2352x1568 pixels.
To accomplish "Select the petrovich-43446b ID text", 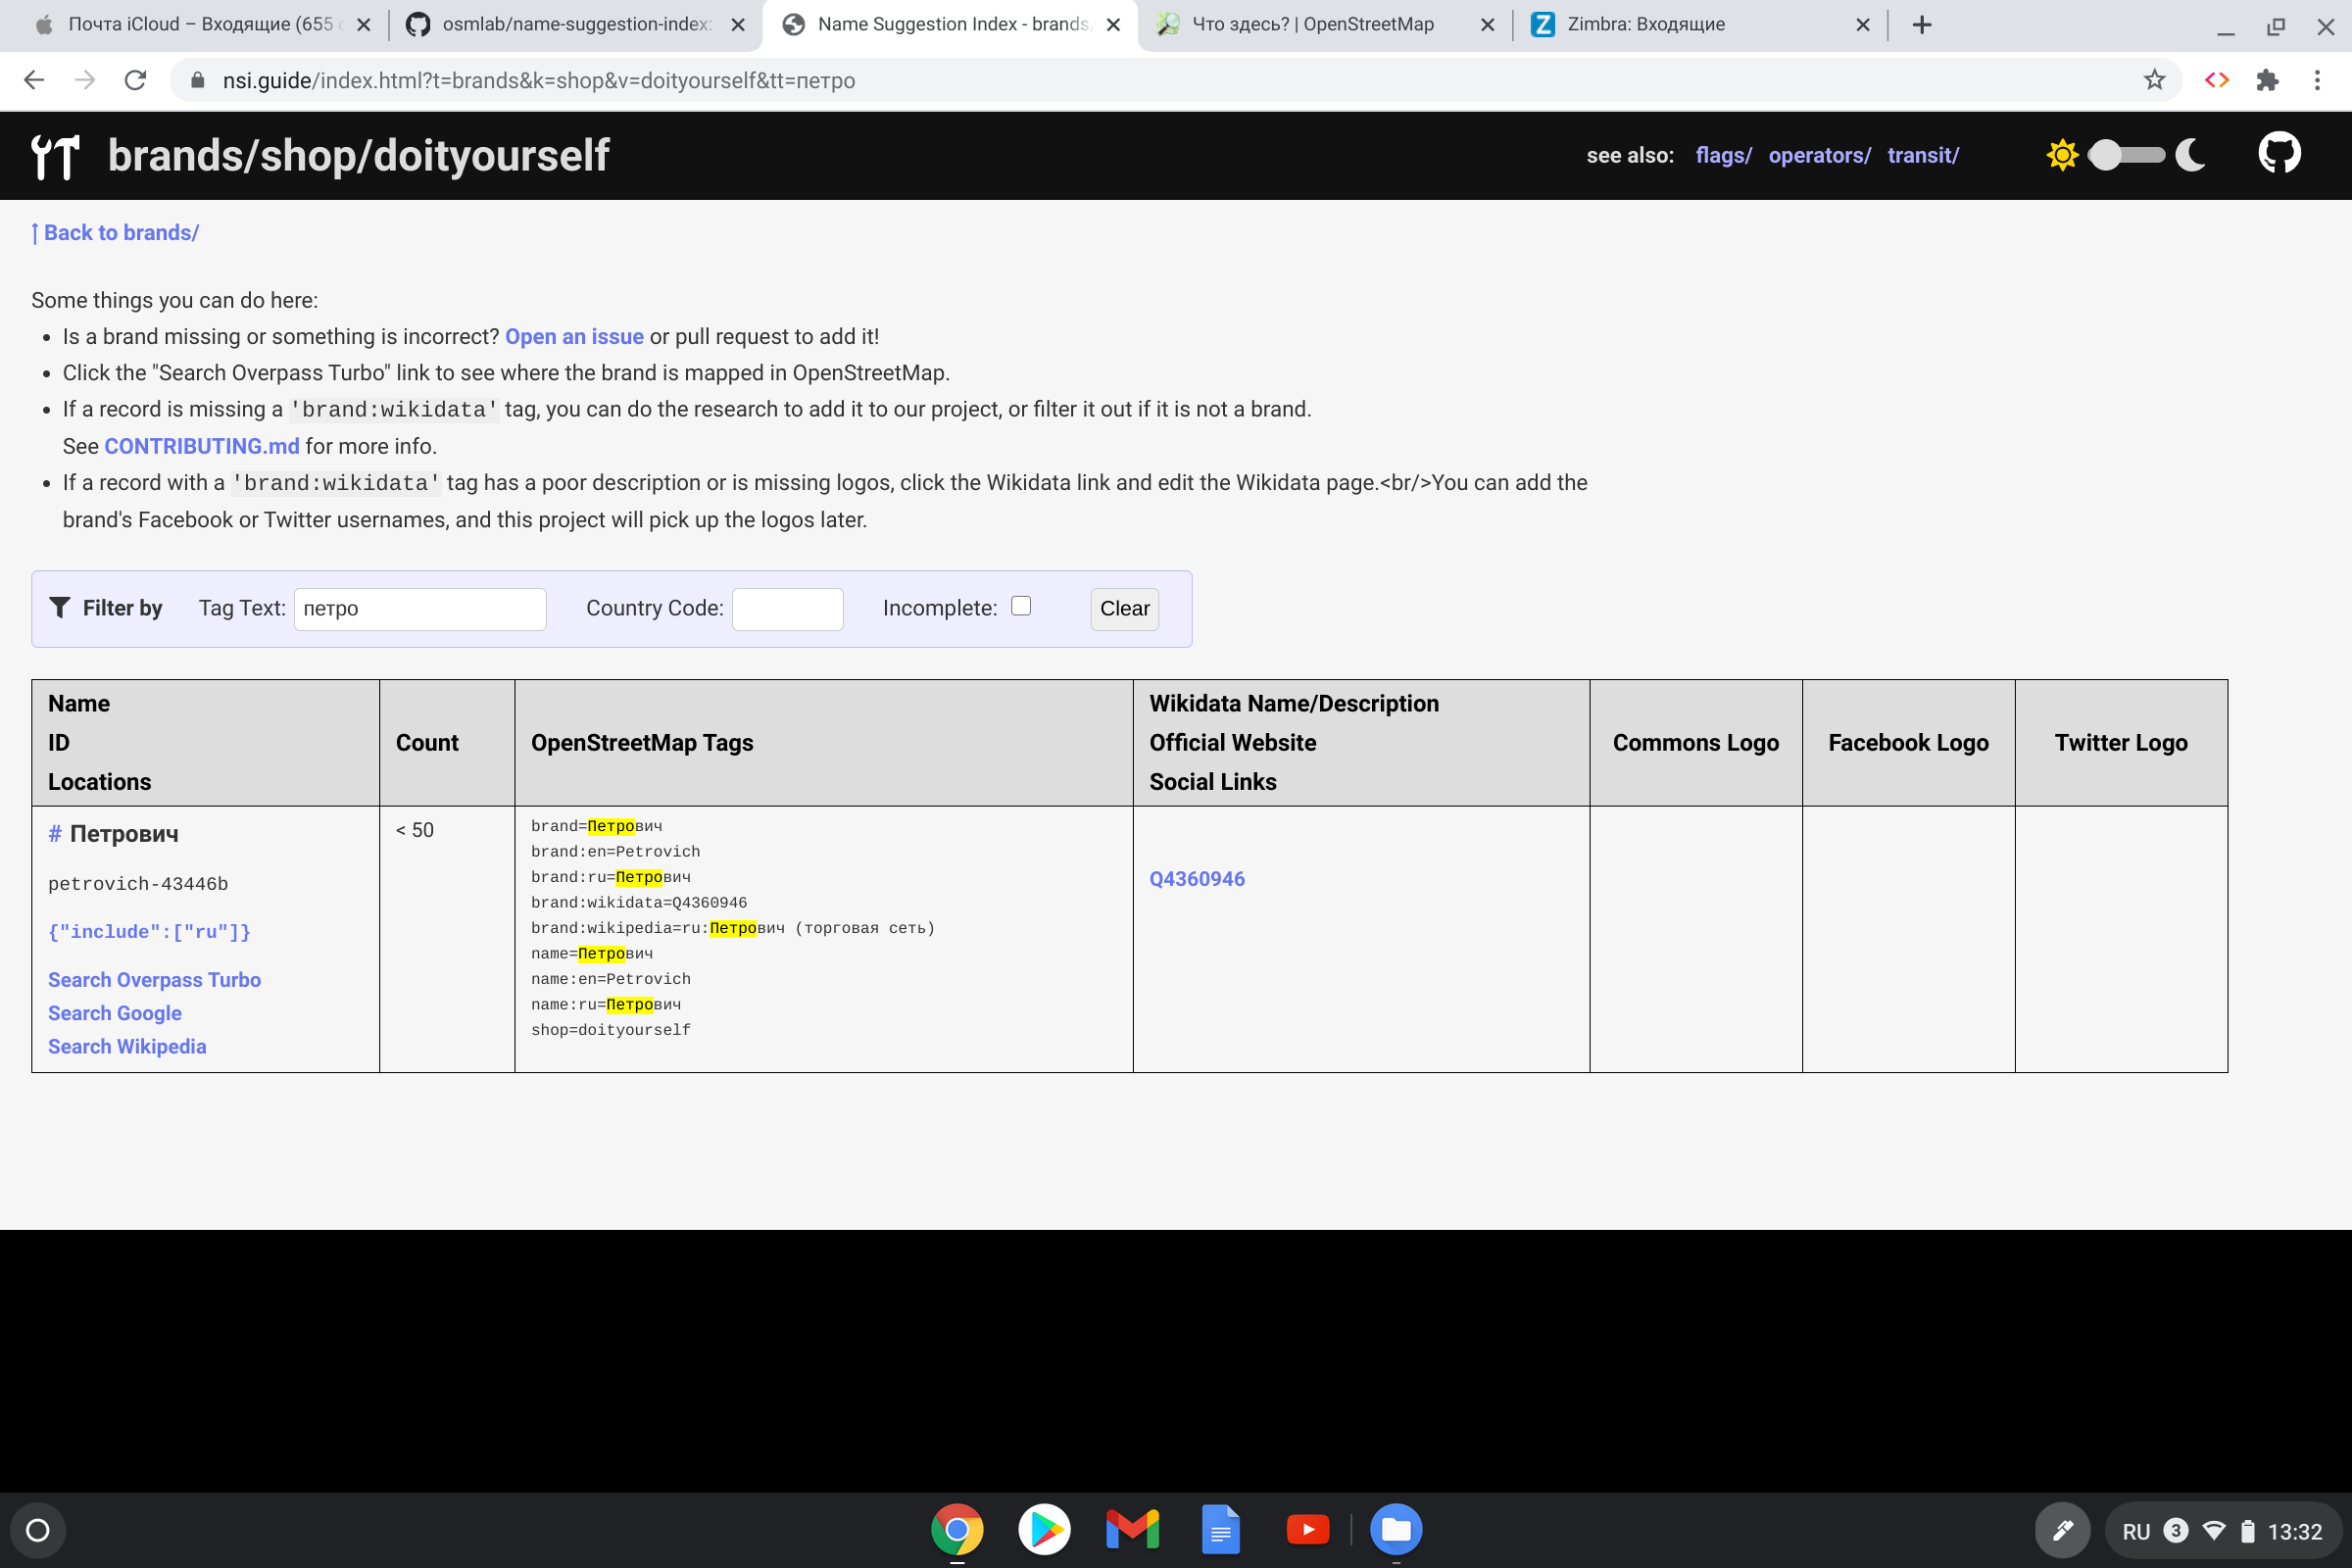I will [138, 884].
